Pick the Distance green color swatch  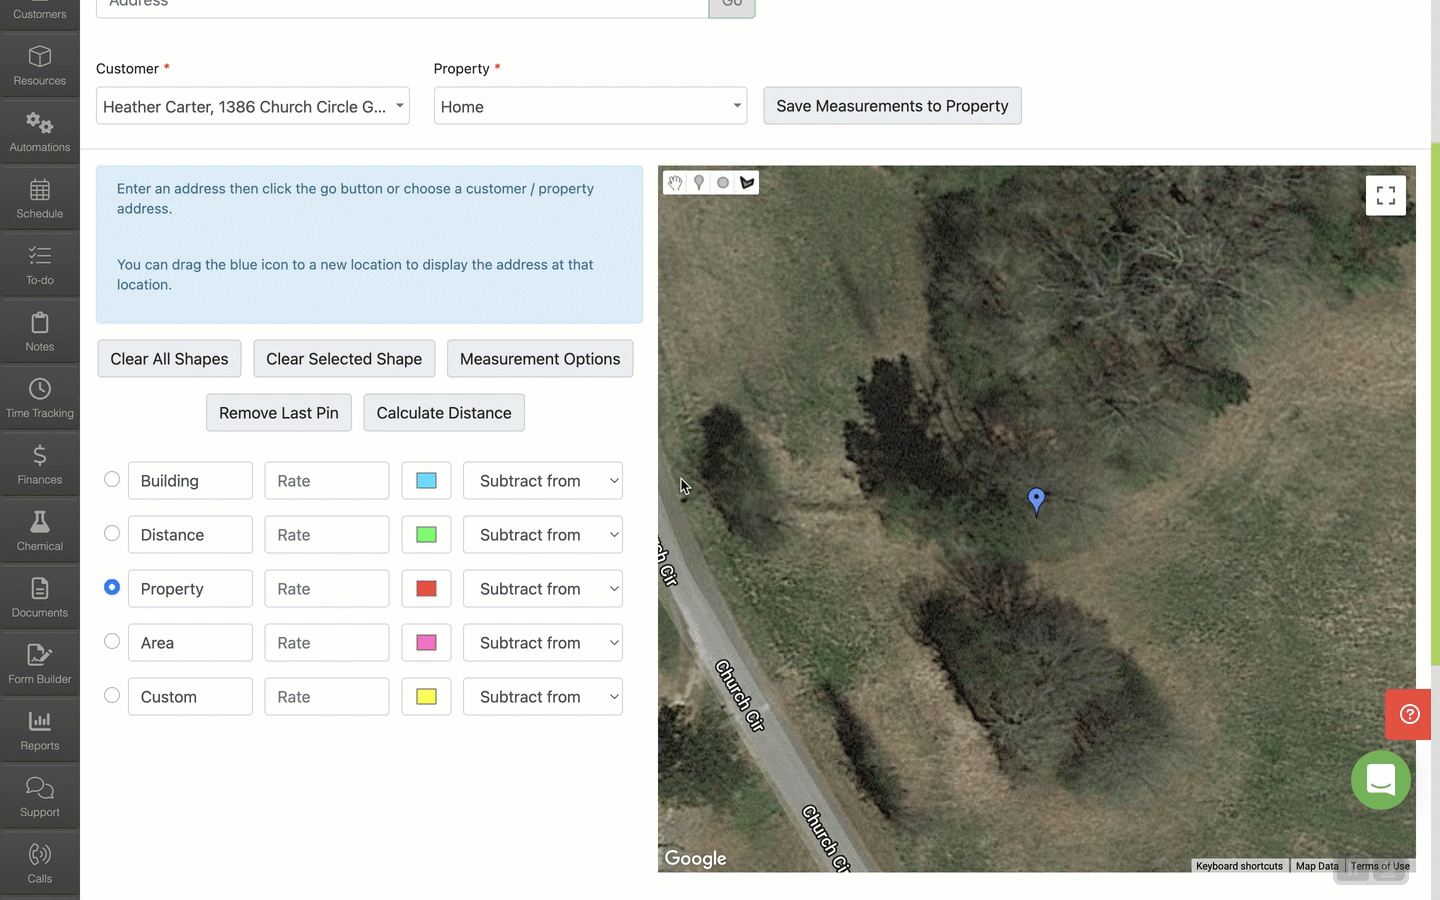(x=426, y=535)
